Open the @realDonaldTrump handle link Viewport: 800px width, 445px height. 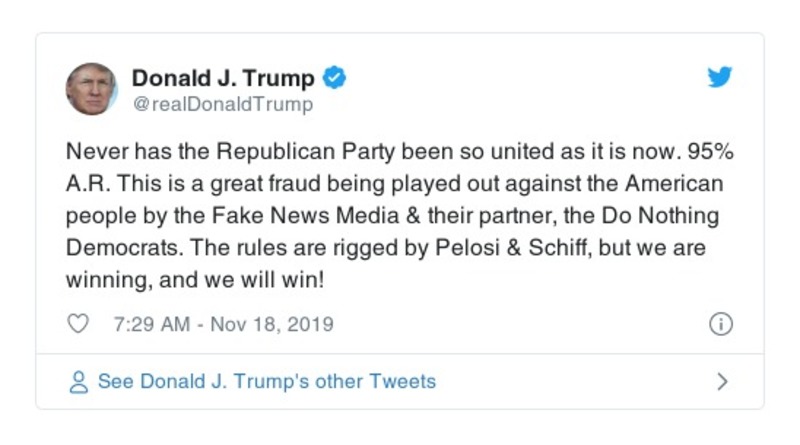222,104
